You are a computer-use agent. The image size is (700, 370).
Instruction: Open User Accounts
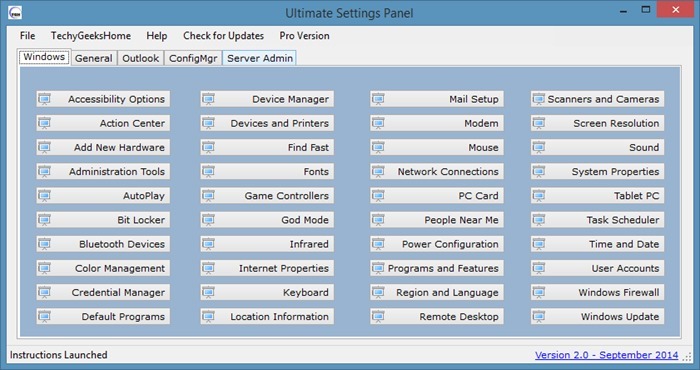coord(597,268)
